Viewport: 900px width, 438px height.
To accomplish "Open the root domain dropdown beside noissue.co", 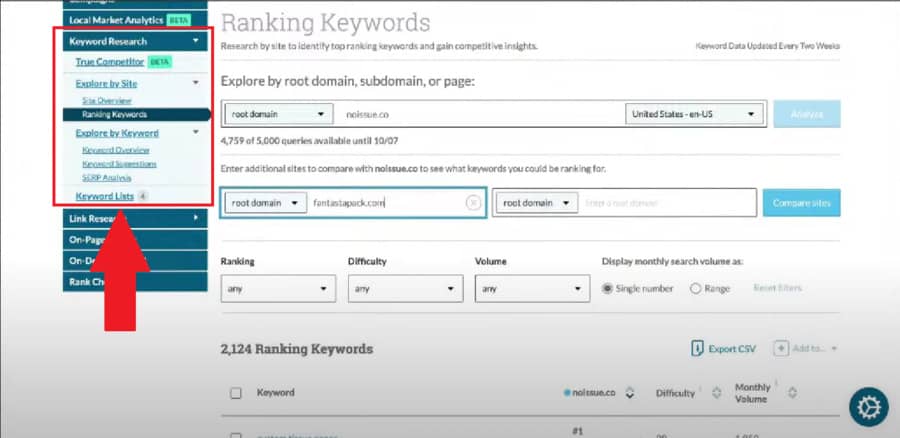I will click(x=278, y=114).
